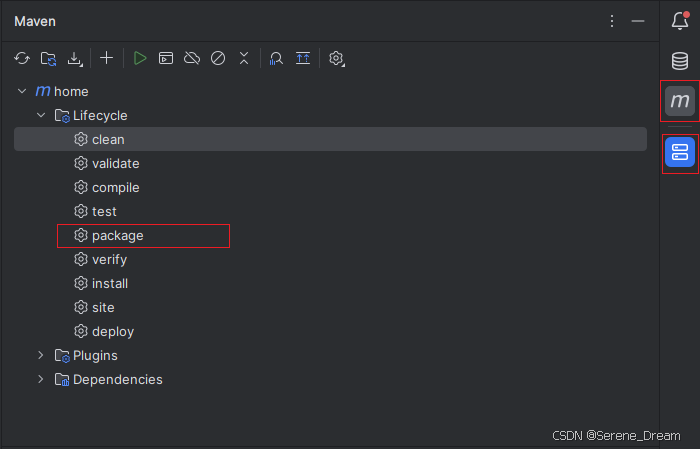Add Maven projects with the plus icon
This screenshot has width=700, height=449.
click(106, 58)
